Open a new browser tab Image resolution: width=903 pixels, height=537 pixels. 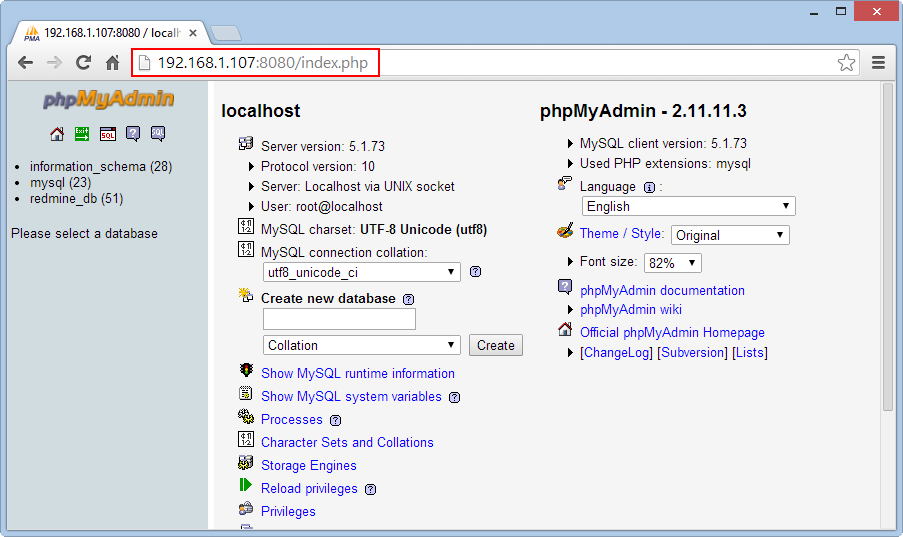226,34
